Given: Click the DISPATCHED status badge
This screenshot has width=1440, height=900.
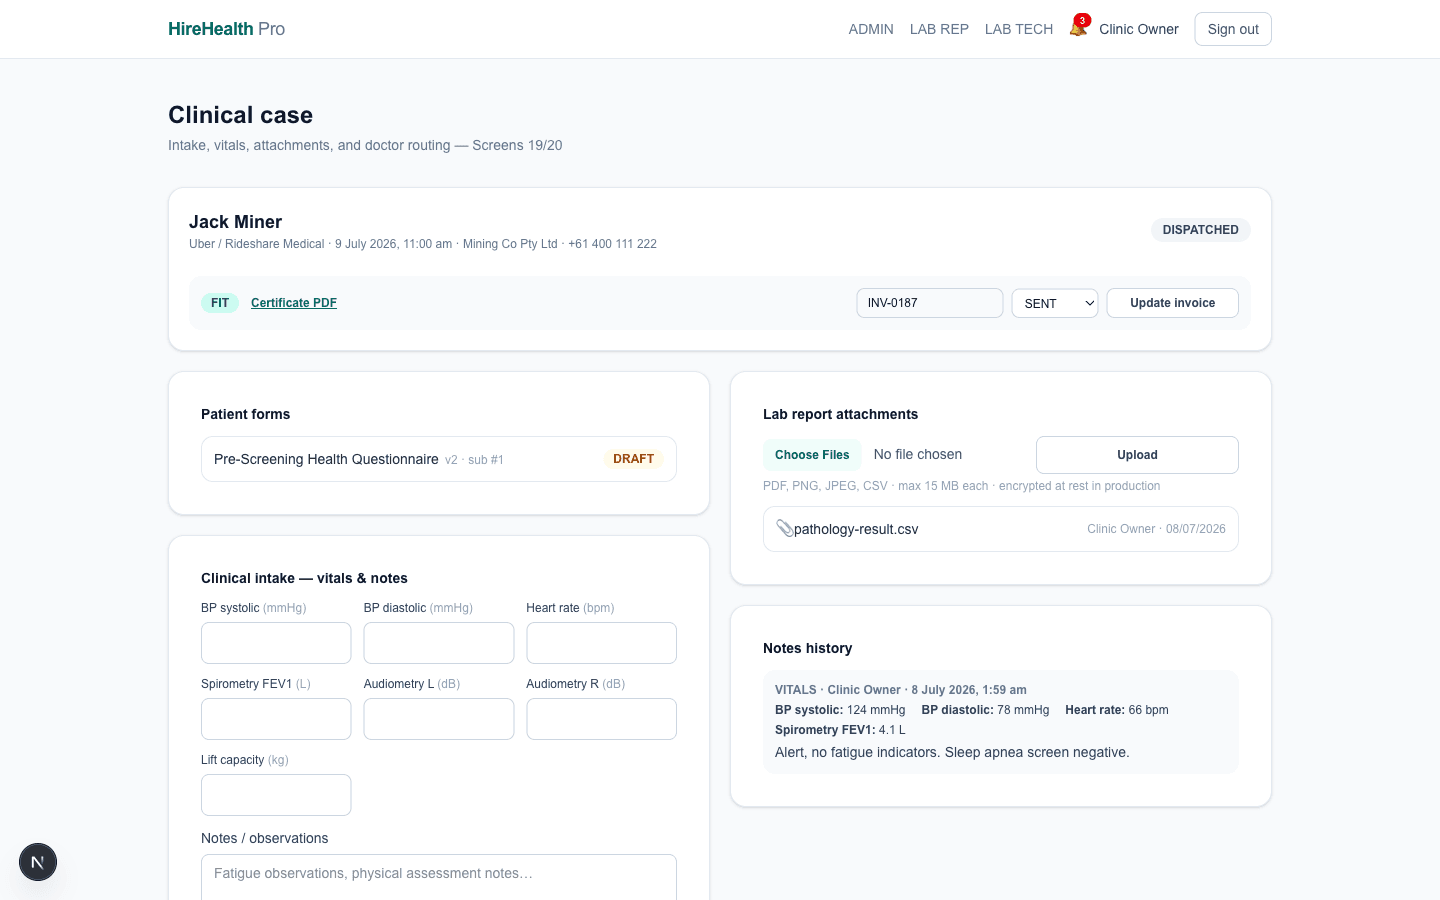Looking at the screenshot, I should (1200, 230).
